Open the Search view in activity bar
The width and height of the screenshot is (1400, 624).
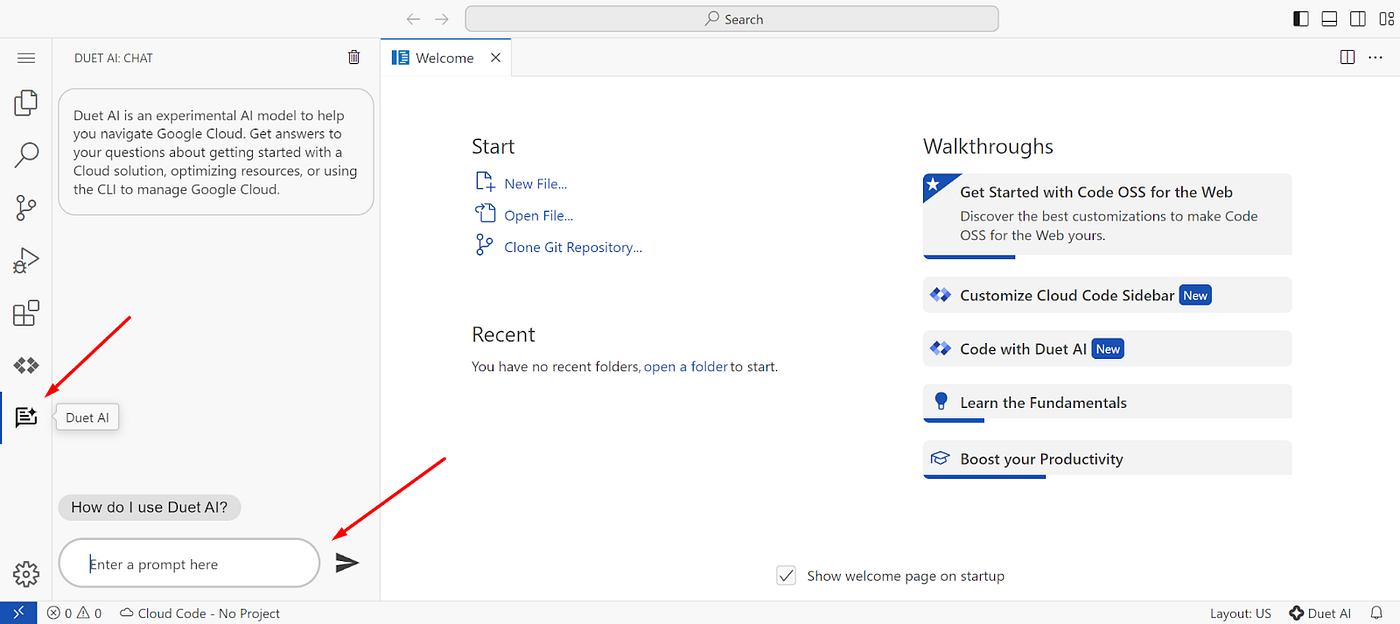26,155
